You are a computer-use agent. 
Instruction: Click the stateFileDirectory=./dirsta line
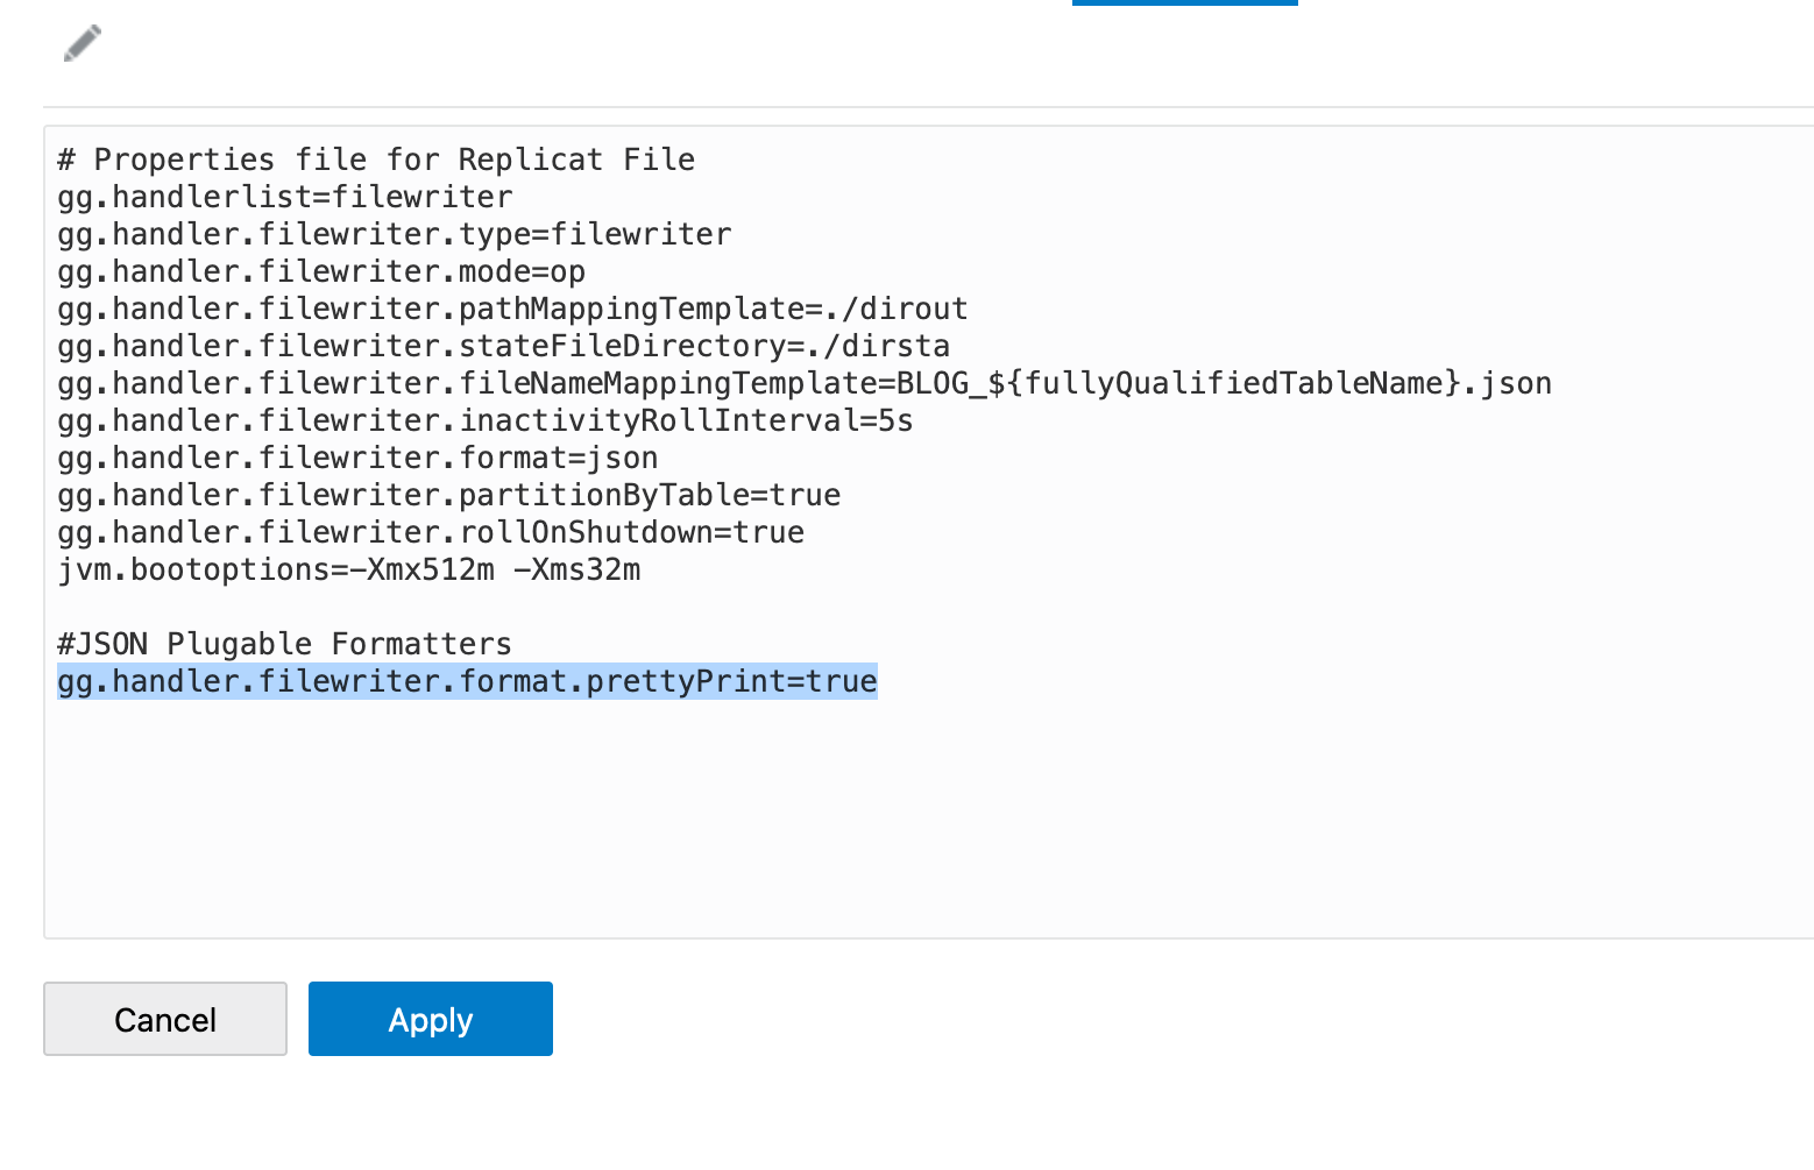click(502, 345)
